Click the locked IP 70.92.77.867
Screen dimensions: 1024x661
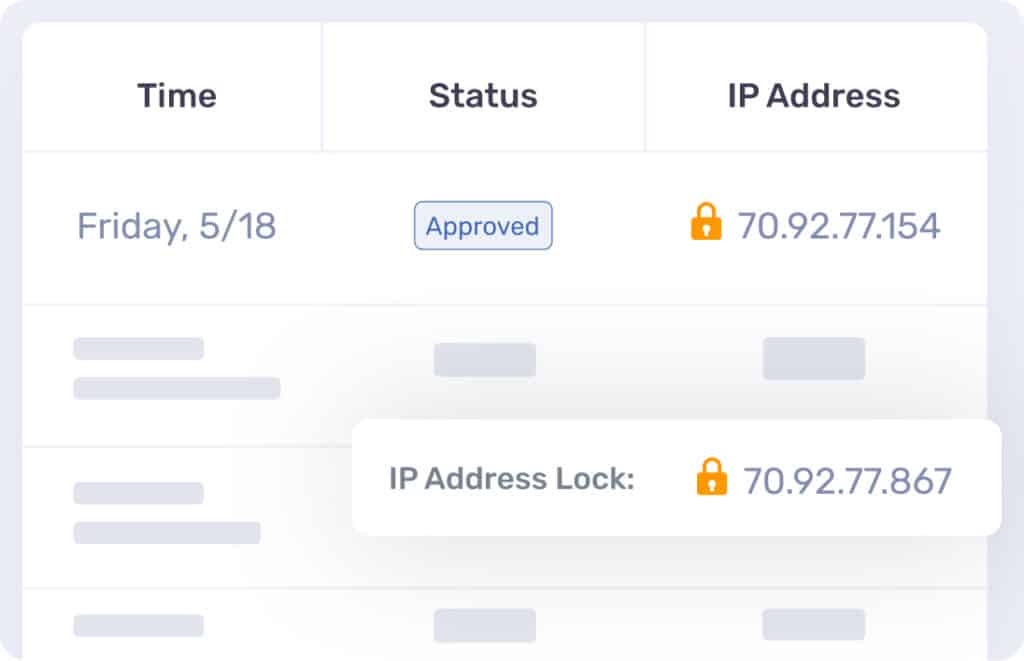click(x=847, y=481)
